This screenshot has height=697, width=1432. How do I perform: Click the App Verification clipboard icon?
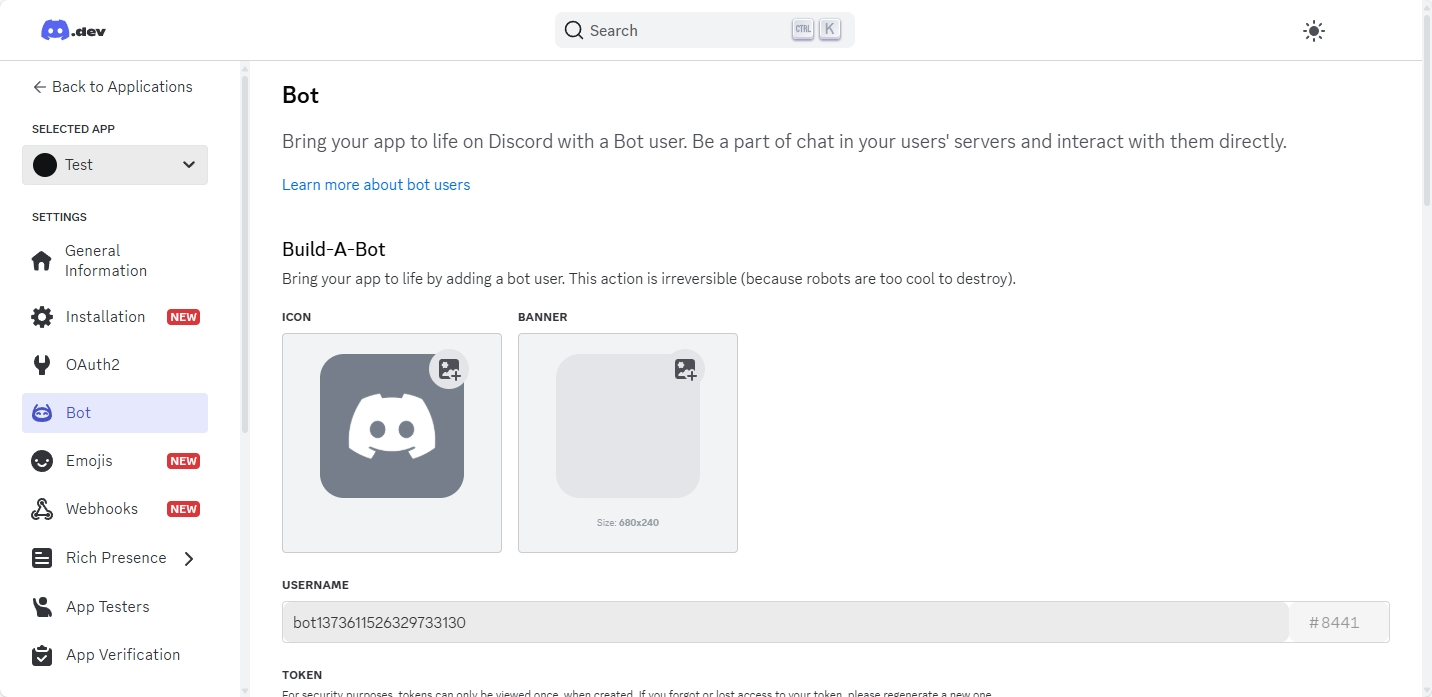pos(42,655)
